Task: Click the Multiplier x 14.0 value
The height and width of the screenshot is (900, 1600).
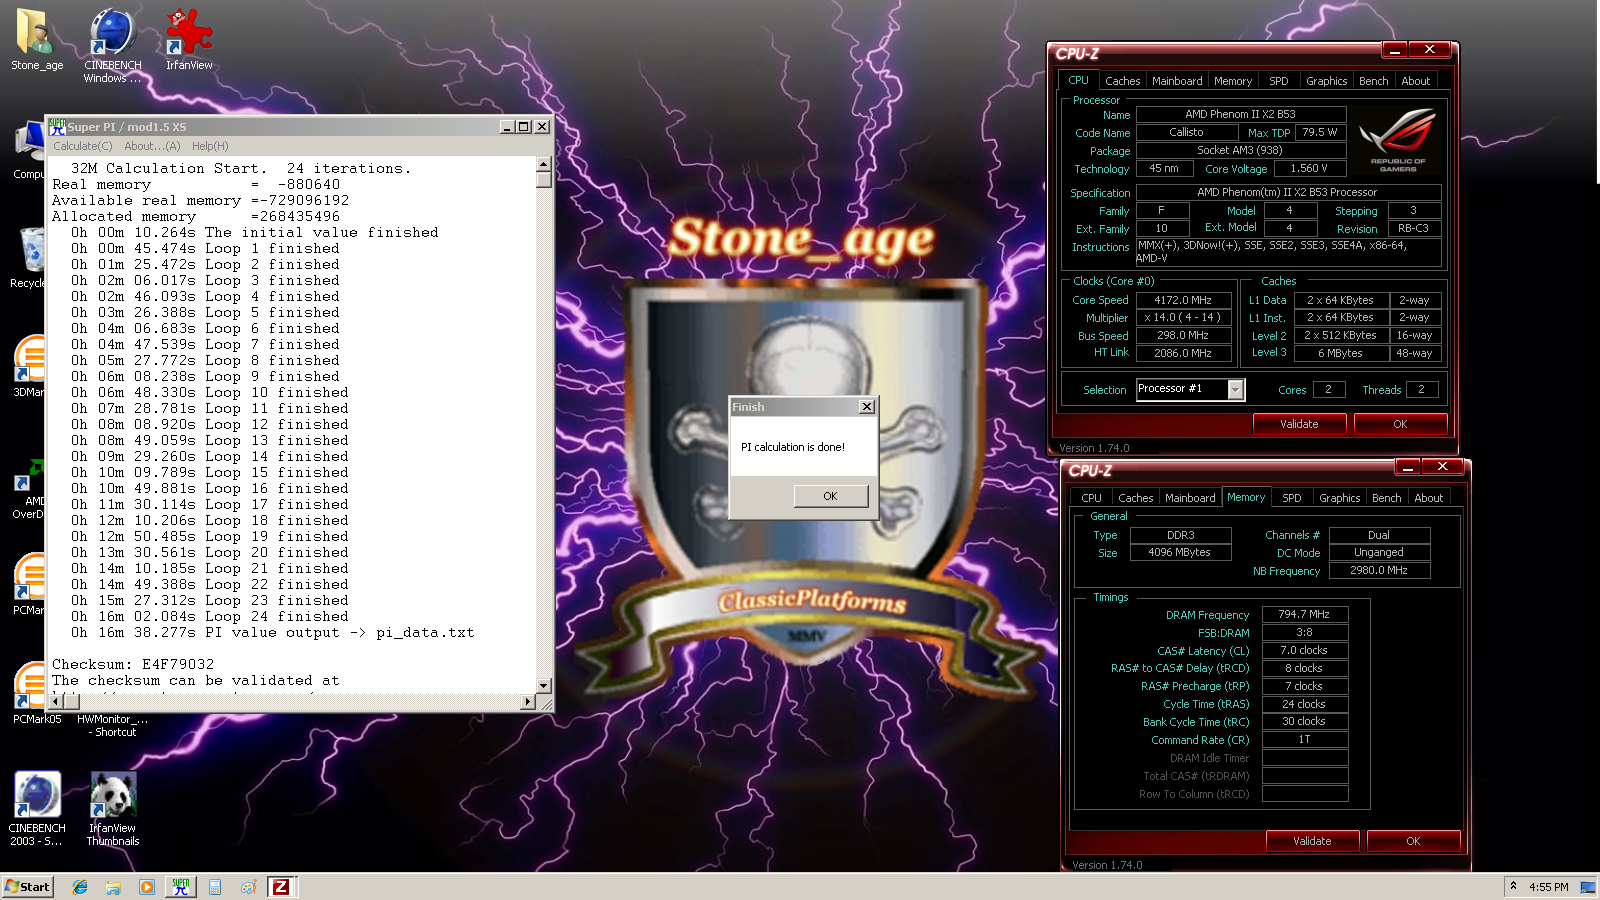Action: click(x=1183, y=318)
